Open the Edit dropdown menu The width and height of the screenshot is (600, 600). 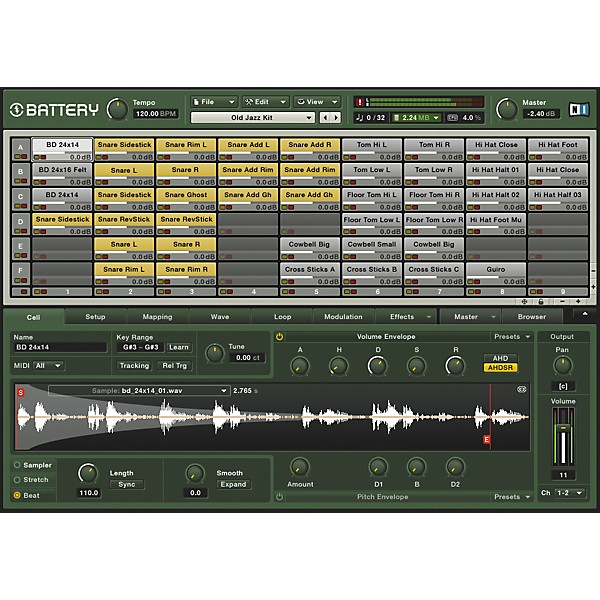266,102
